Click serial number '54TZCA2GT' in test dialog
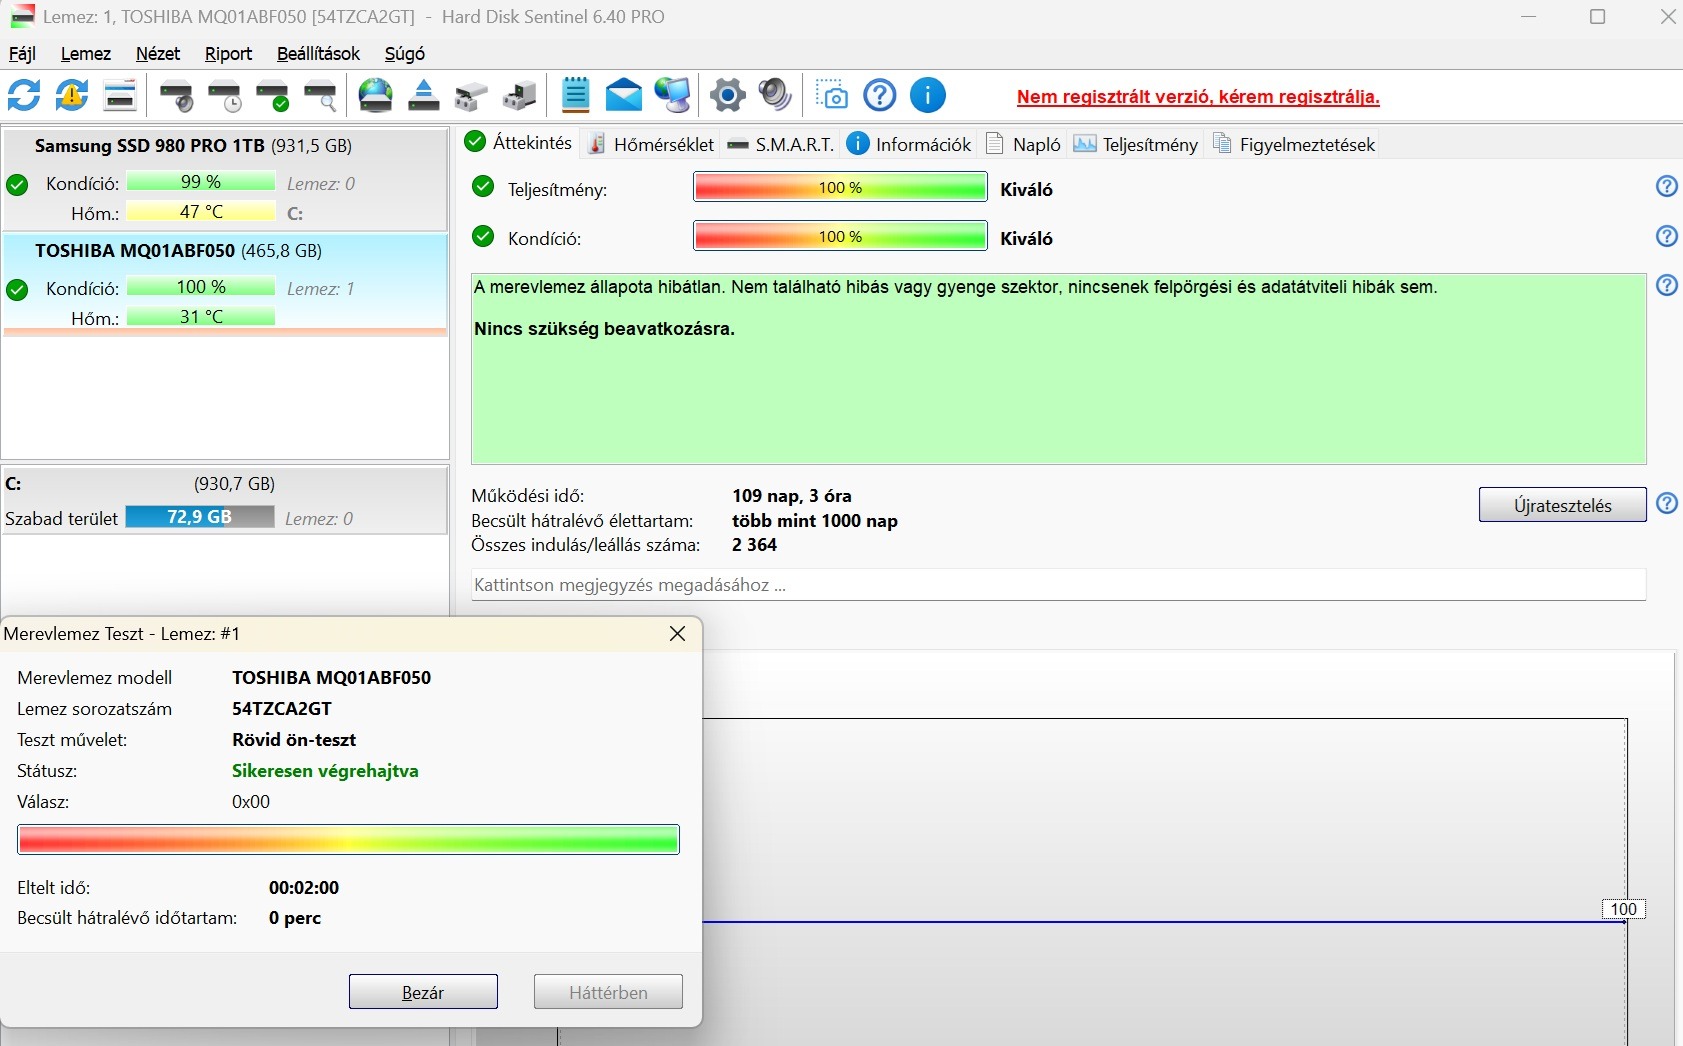 coord(282,709)
